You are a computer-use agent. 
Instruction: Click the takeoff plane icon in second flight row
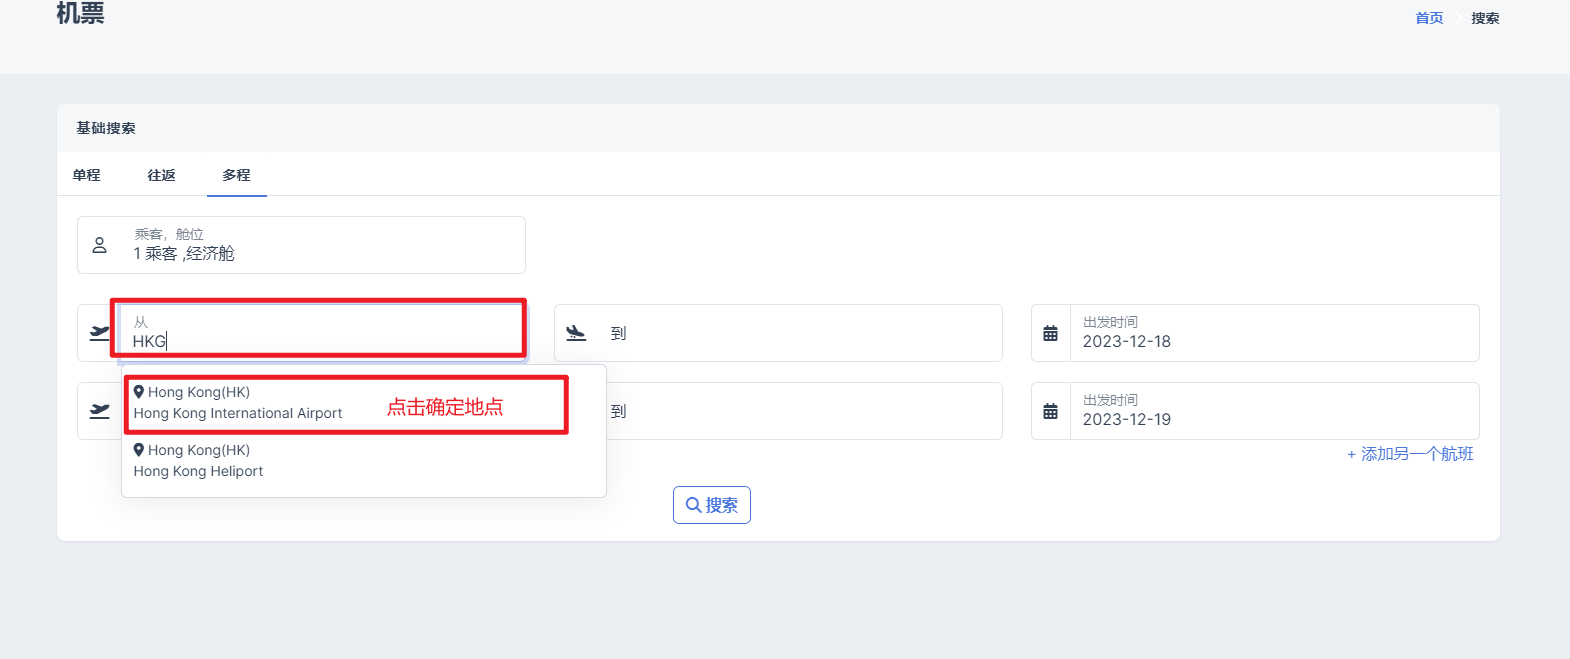coord(99,411)
